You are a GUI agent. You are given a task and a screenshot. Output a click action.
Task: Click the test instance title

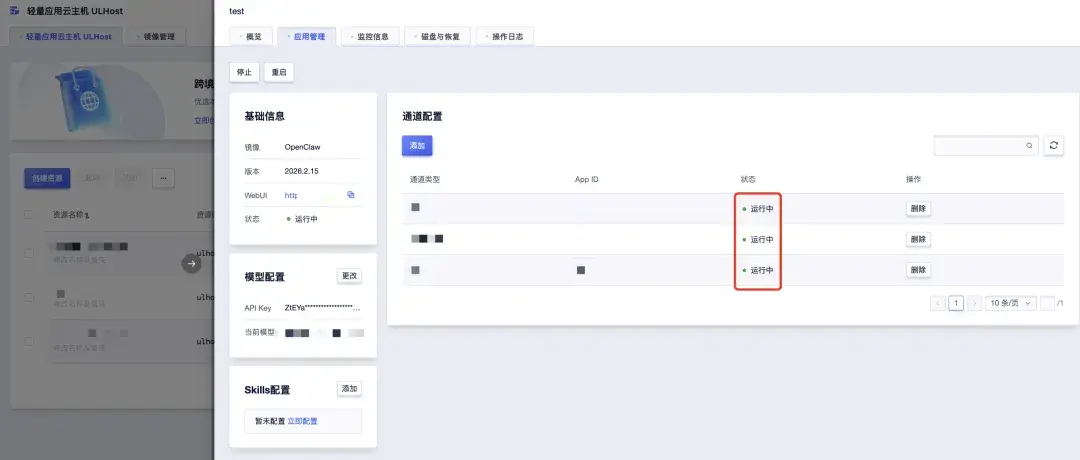[x=237, y=11]
